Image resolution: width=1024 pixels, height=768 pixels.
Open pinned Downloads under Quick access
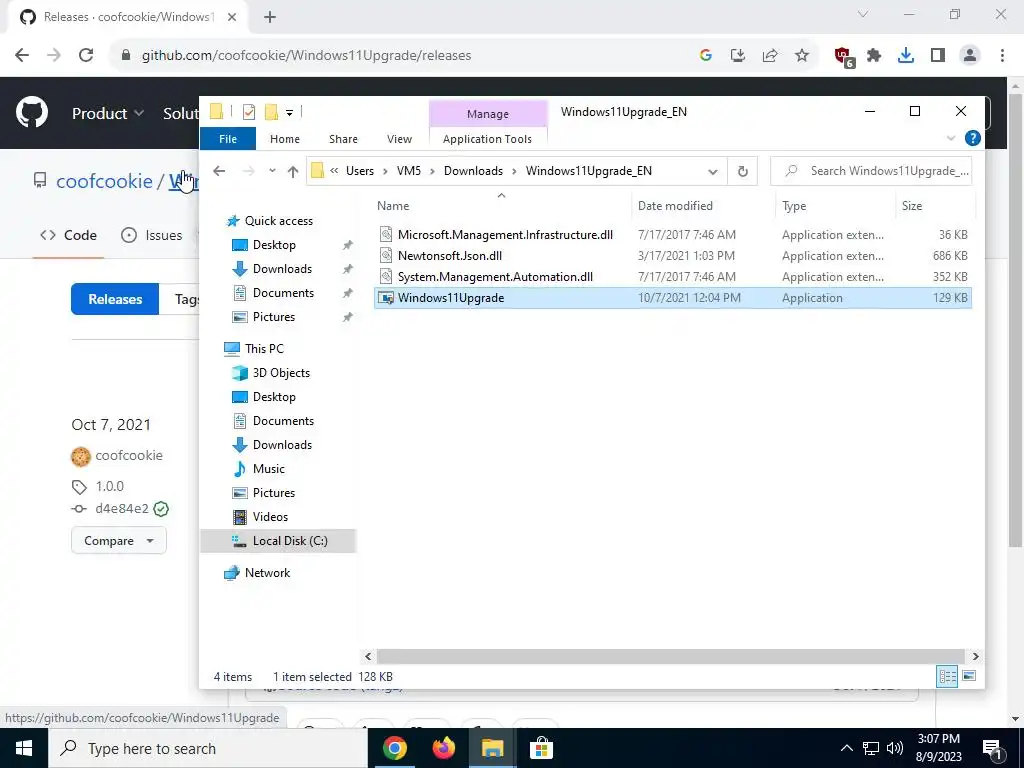coord(281,268)
